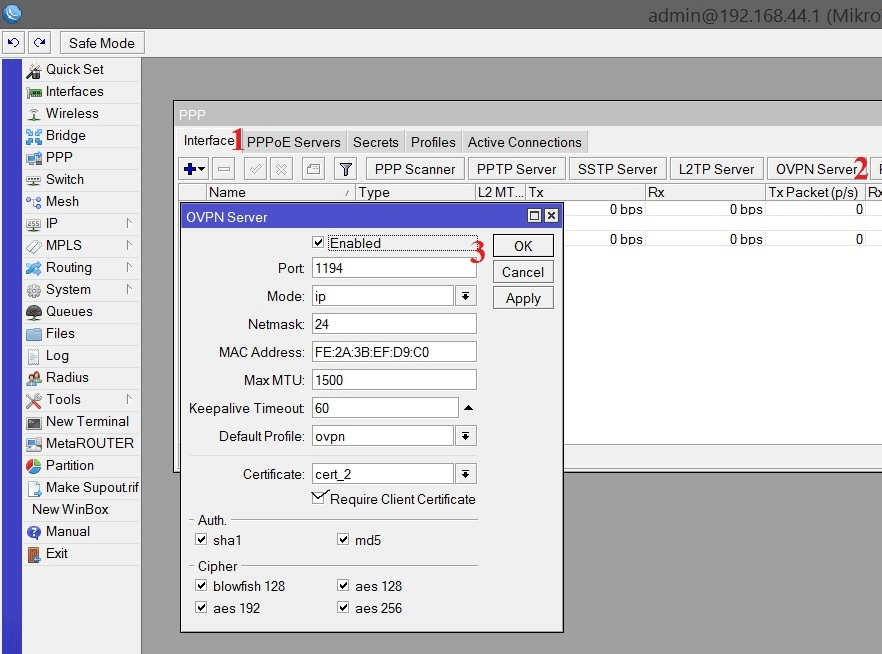Screen dimensions: 882x654
Task: Open PPP in the sidebar
Action: [59, 157]
